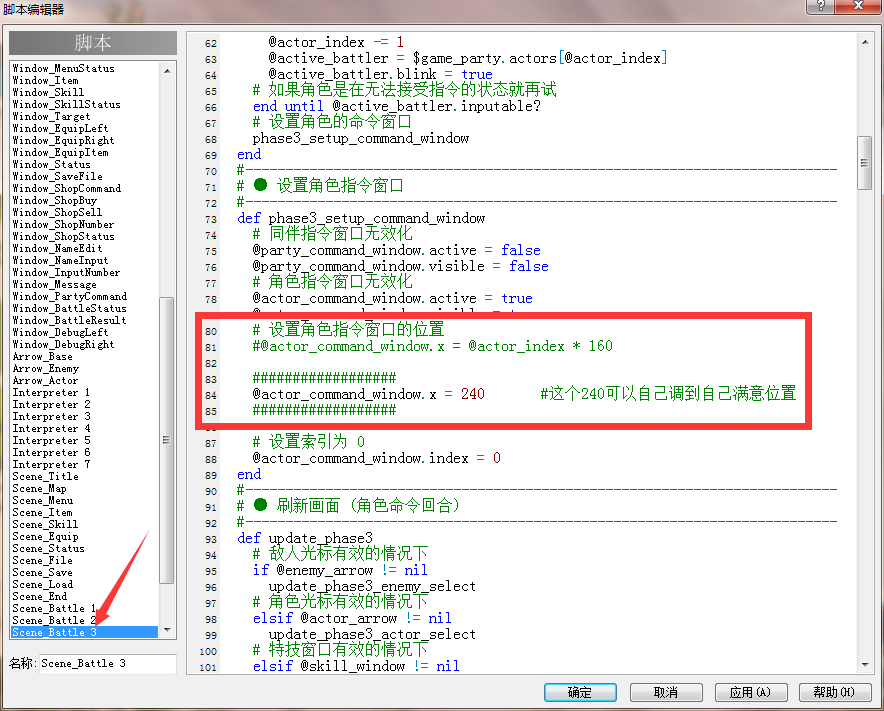Click code line 93 def update_phase3
This screenshot has height=711, width=884.
tap(305, 538)
